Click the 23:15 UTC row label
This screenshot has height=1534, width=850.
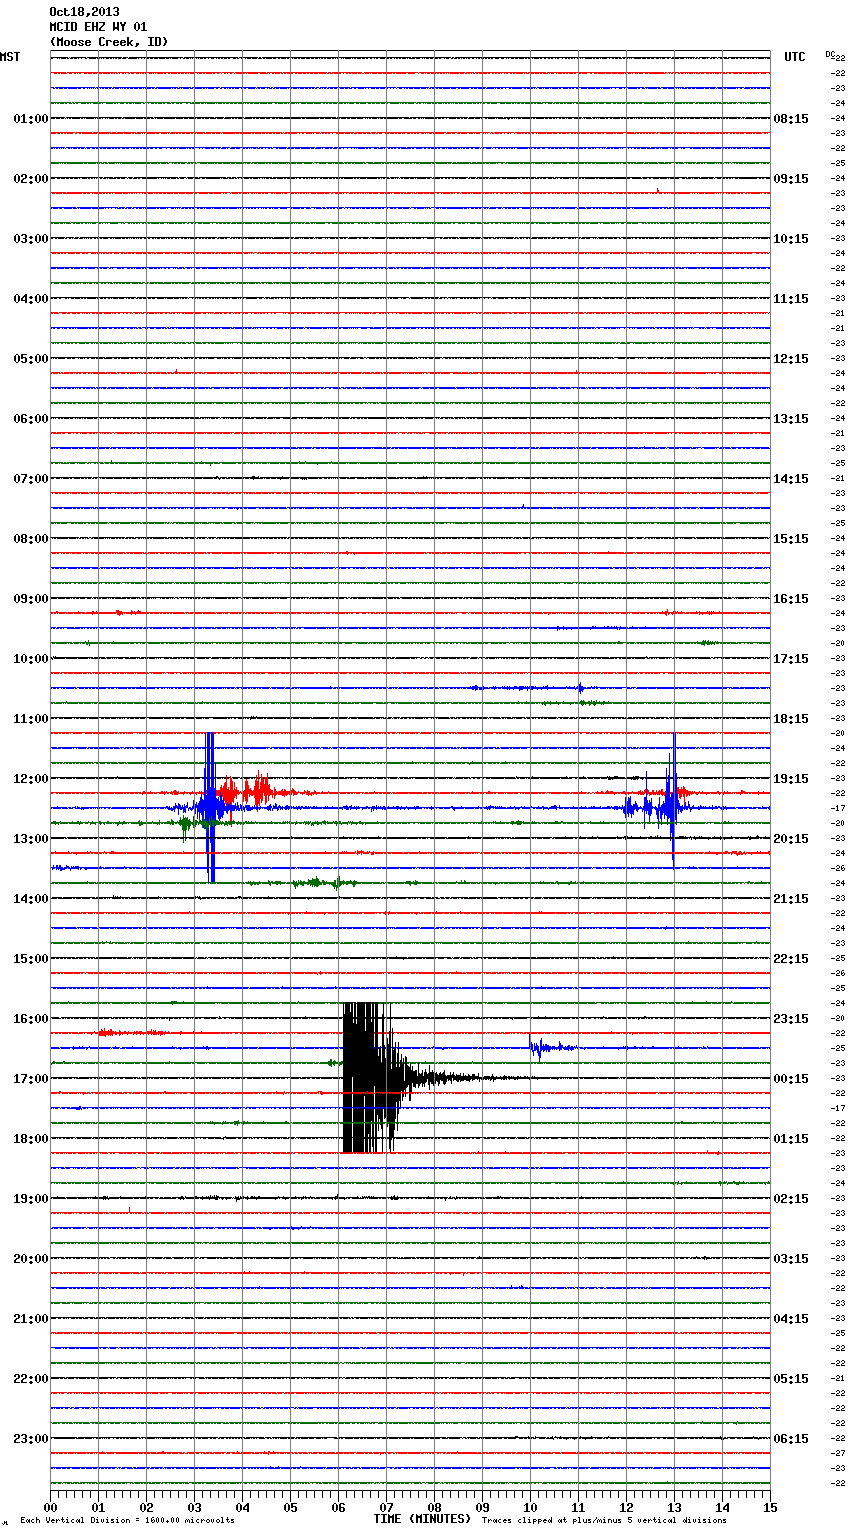tap(791, 1019)
